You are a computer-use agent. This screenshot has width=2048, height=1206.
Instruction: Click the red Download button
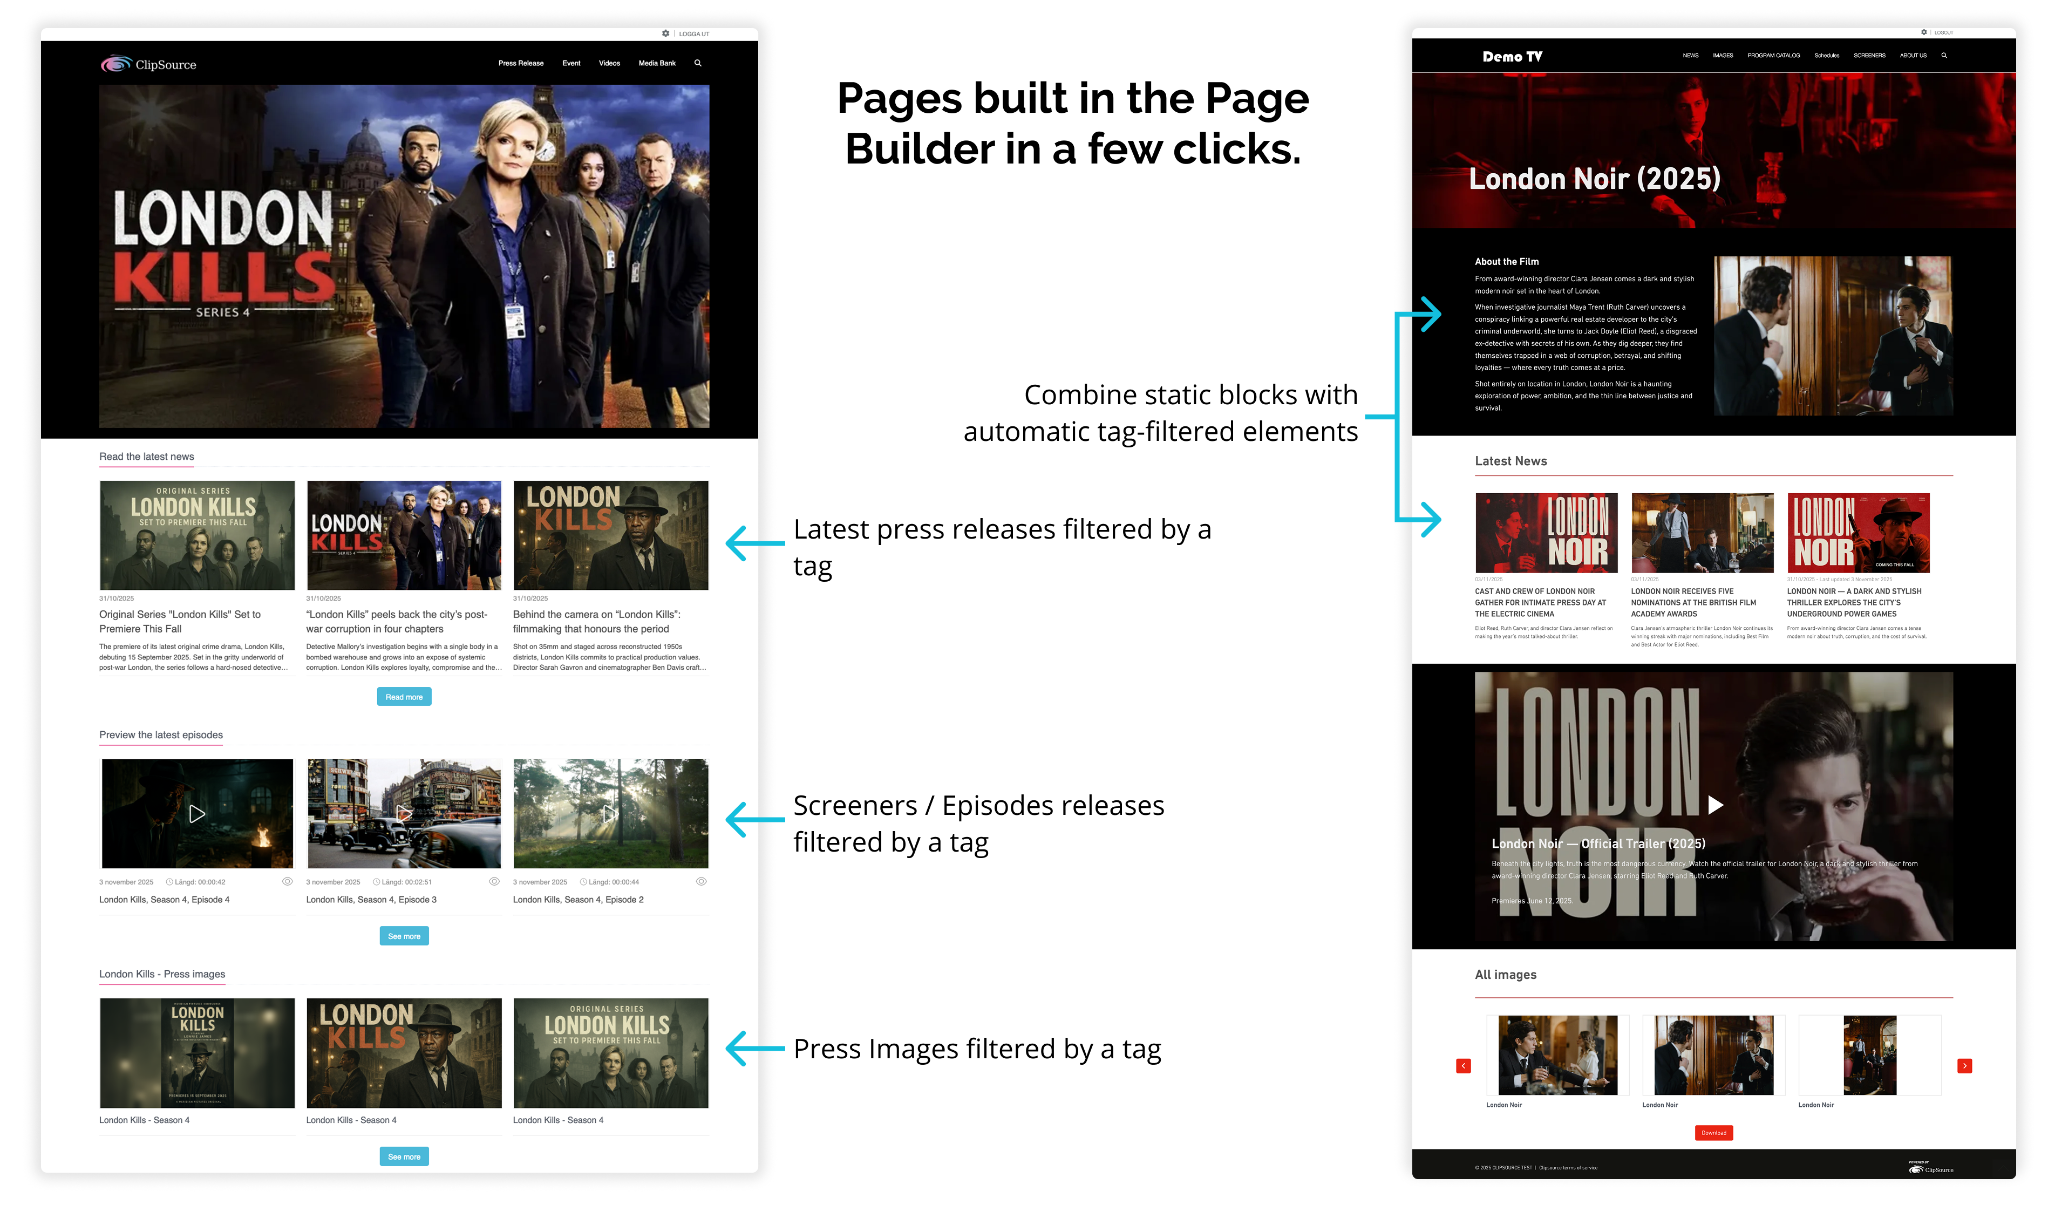point(1714,1133)
